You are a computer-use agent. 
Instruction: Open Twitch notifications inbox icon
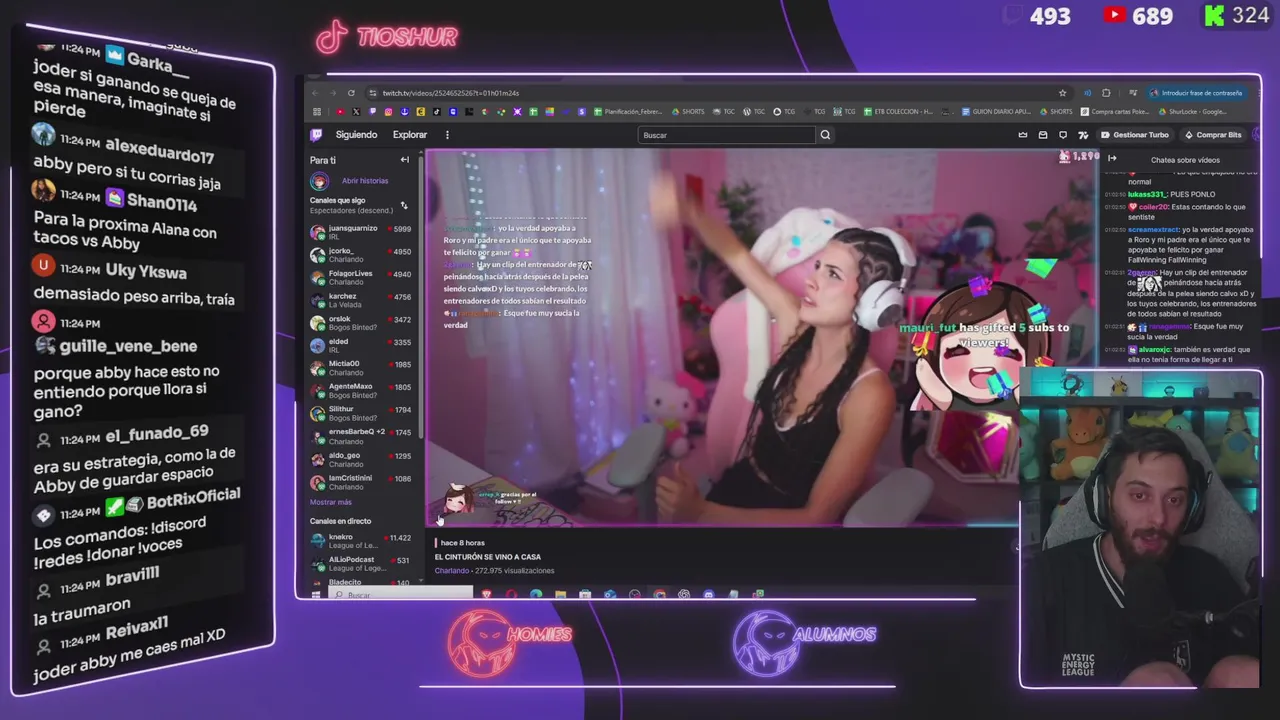pos(1043,135)
